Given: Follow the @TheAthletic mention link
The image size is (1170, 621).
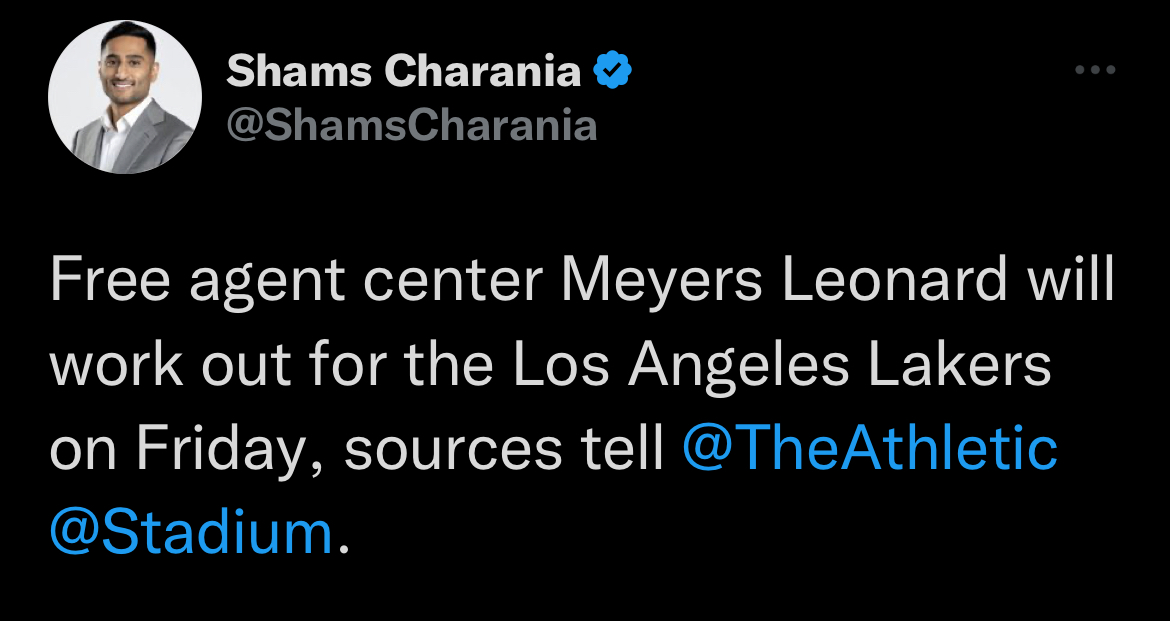Looking at the screenshot, I should coord(870,449).
